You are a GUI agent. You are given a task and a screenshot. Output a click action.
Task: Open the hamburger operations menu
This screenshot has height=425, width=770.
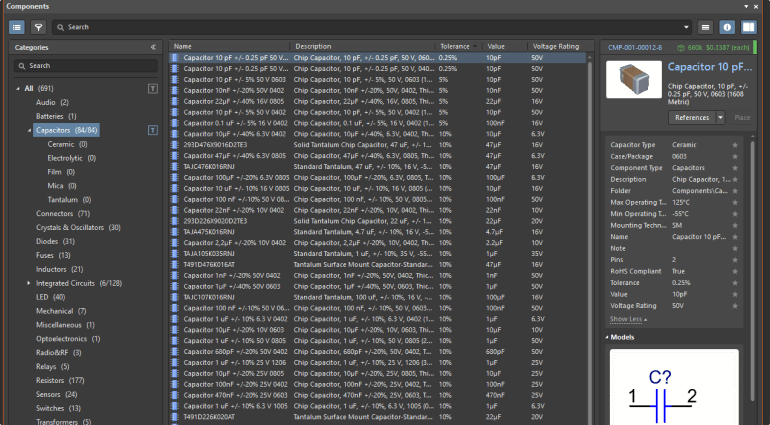(x=706, y=27)
